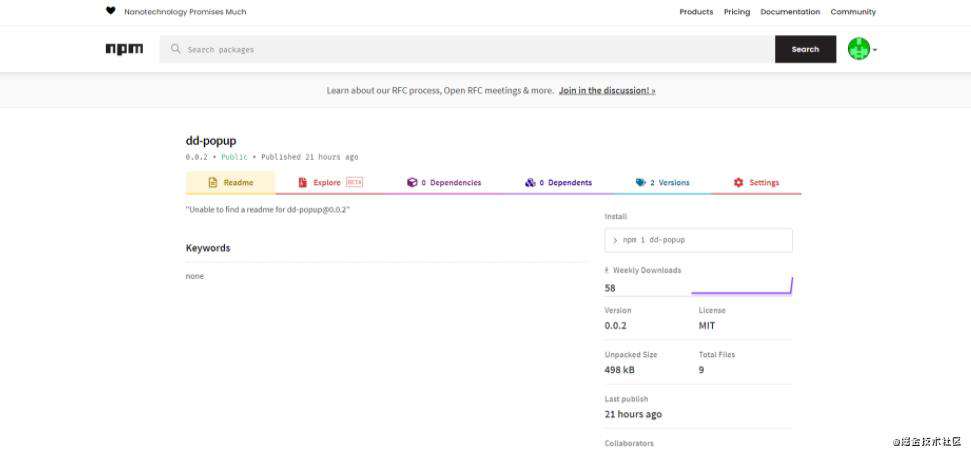Click the total files value 9
The image size is (971, 455).
click(x=701, y=370)
